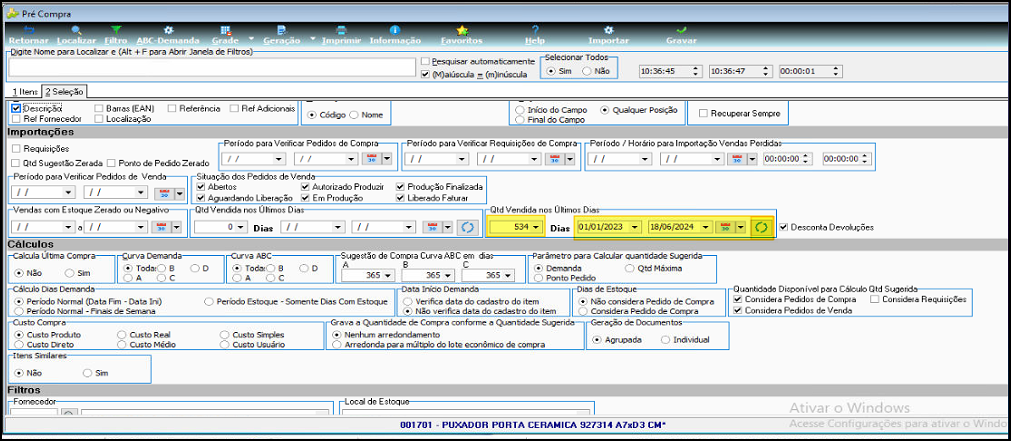Expand the 534 days dropdown
The width and height of the screenshot is (1011, 441).
[536, 227]
